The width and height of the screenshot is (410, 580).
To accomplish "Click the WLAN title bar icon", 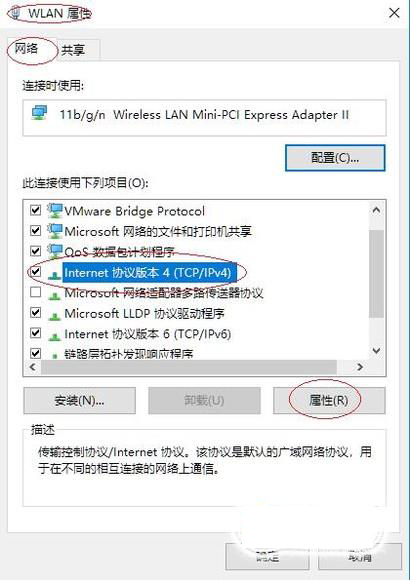I will (x=16, y=14).
